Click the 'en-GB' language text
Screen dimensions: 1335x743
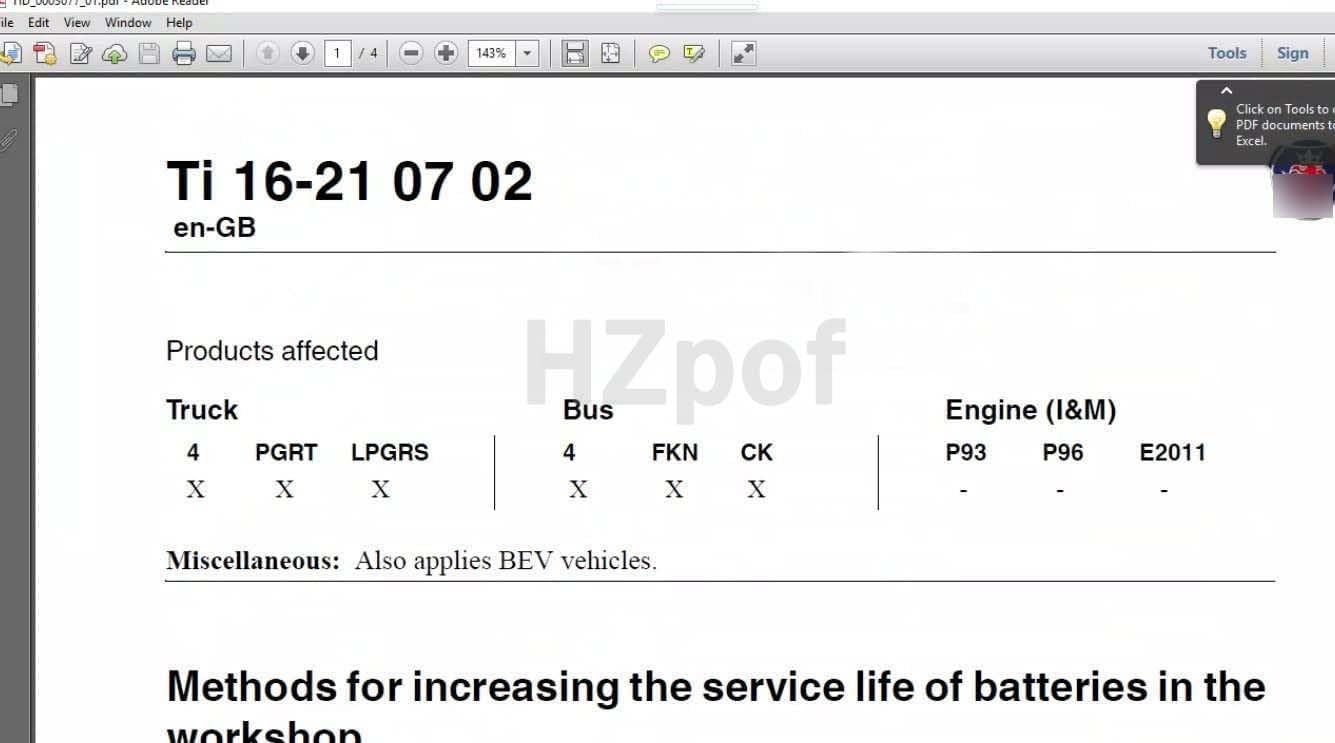pyautogui.click(x=215, y=227)
